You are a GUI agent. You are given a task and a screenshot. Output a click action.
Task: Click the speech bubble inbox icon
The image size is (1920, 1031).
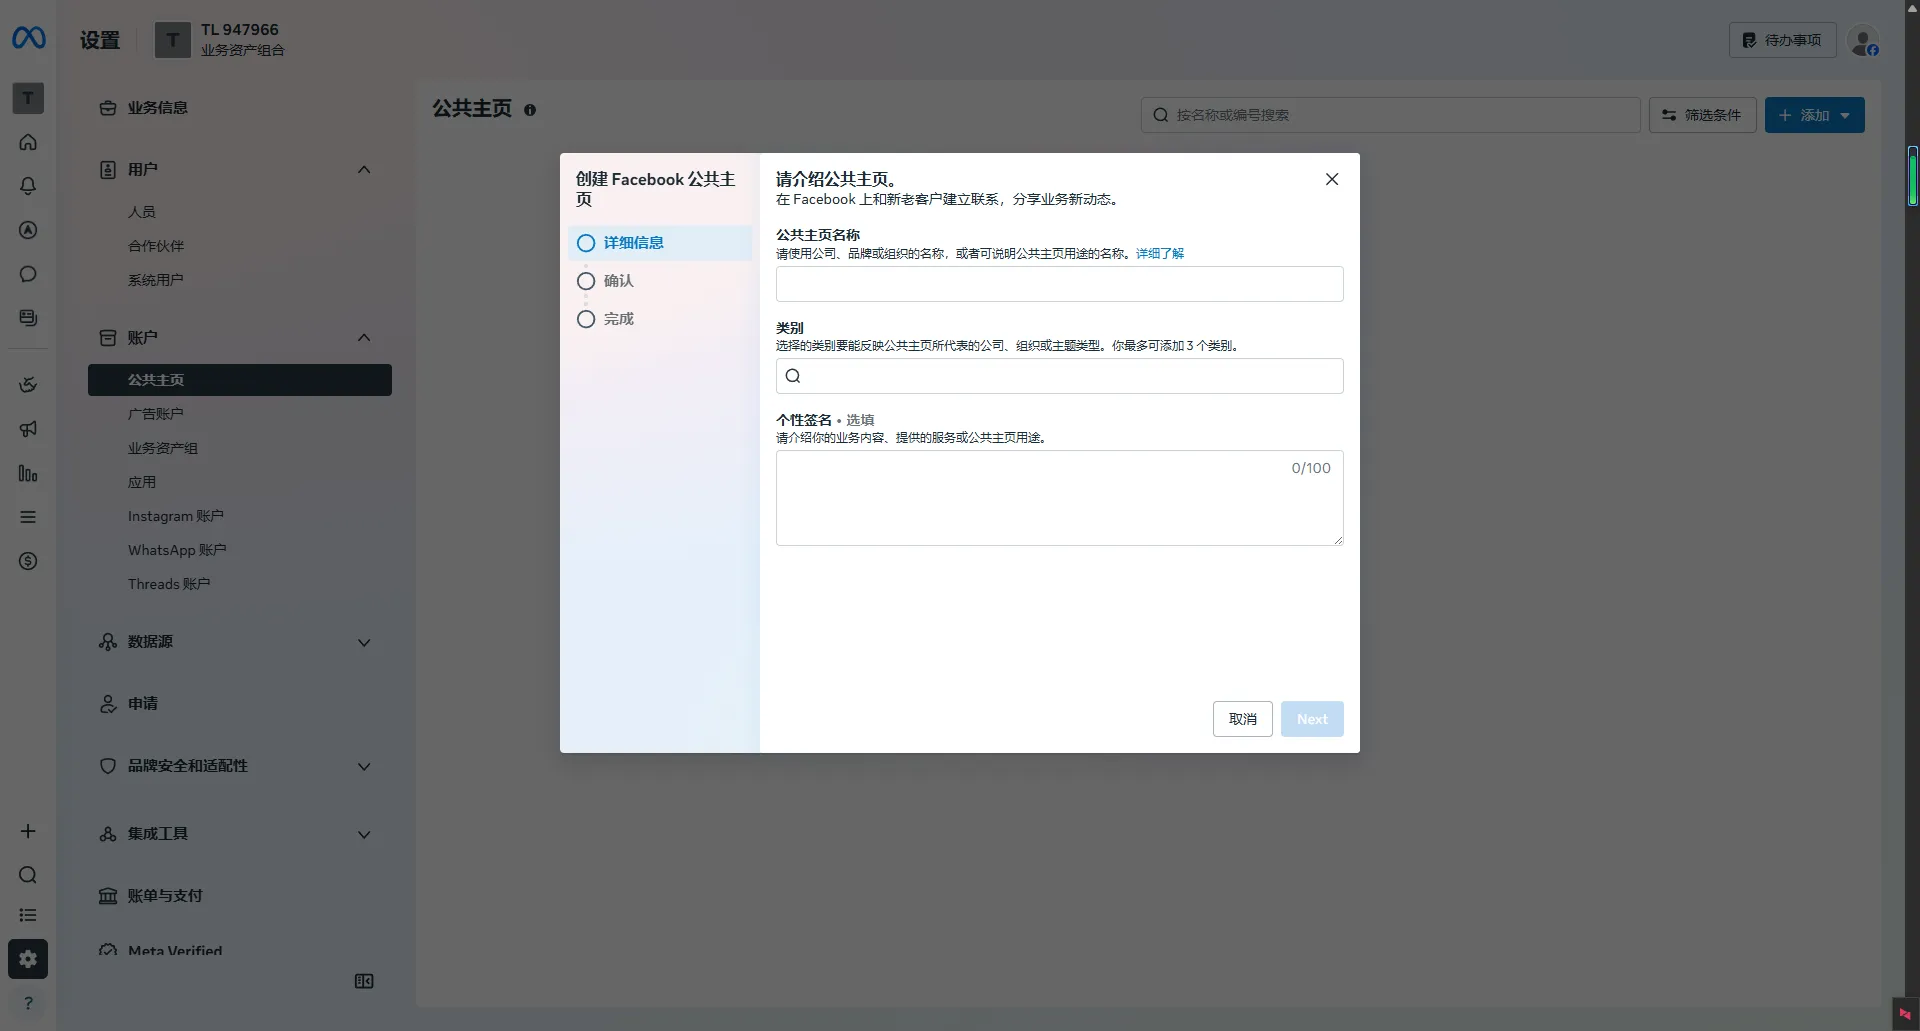coord(28,274)
